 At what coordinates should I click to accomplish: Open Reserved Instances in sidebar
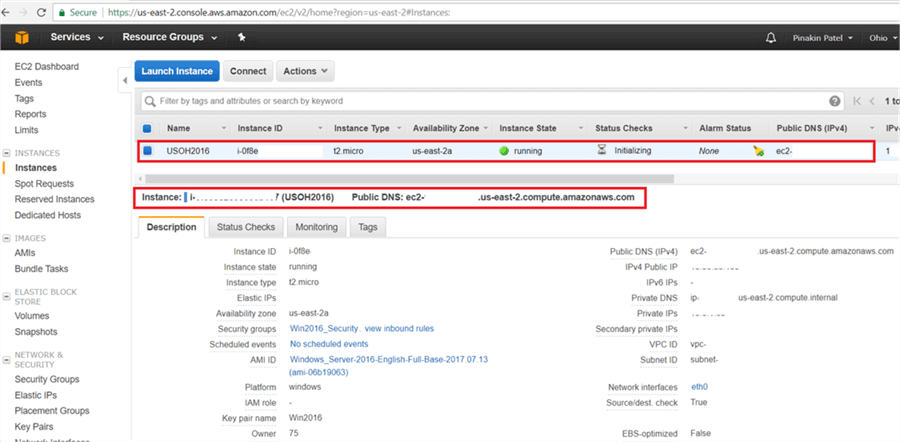click(55, 199)
